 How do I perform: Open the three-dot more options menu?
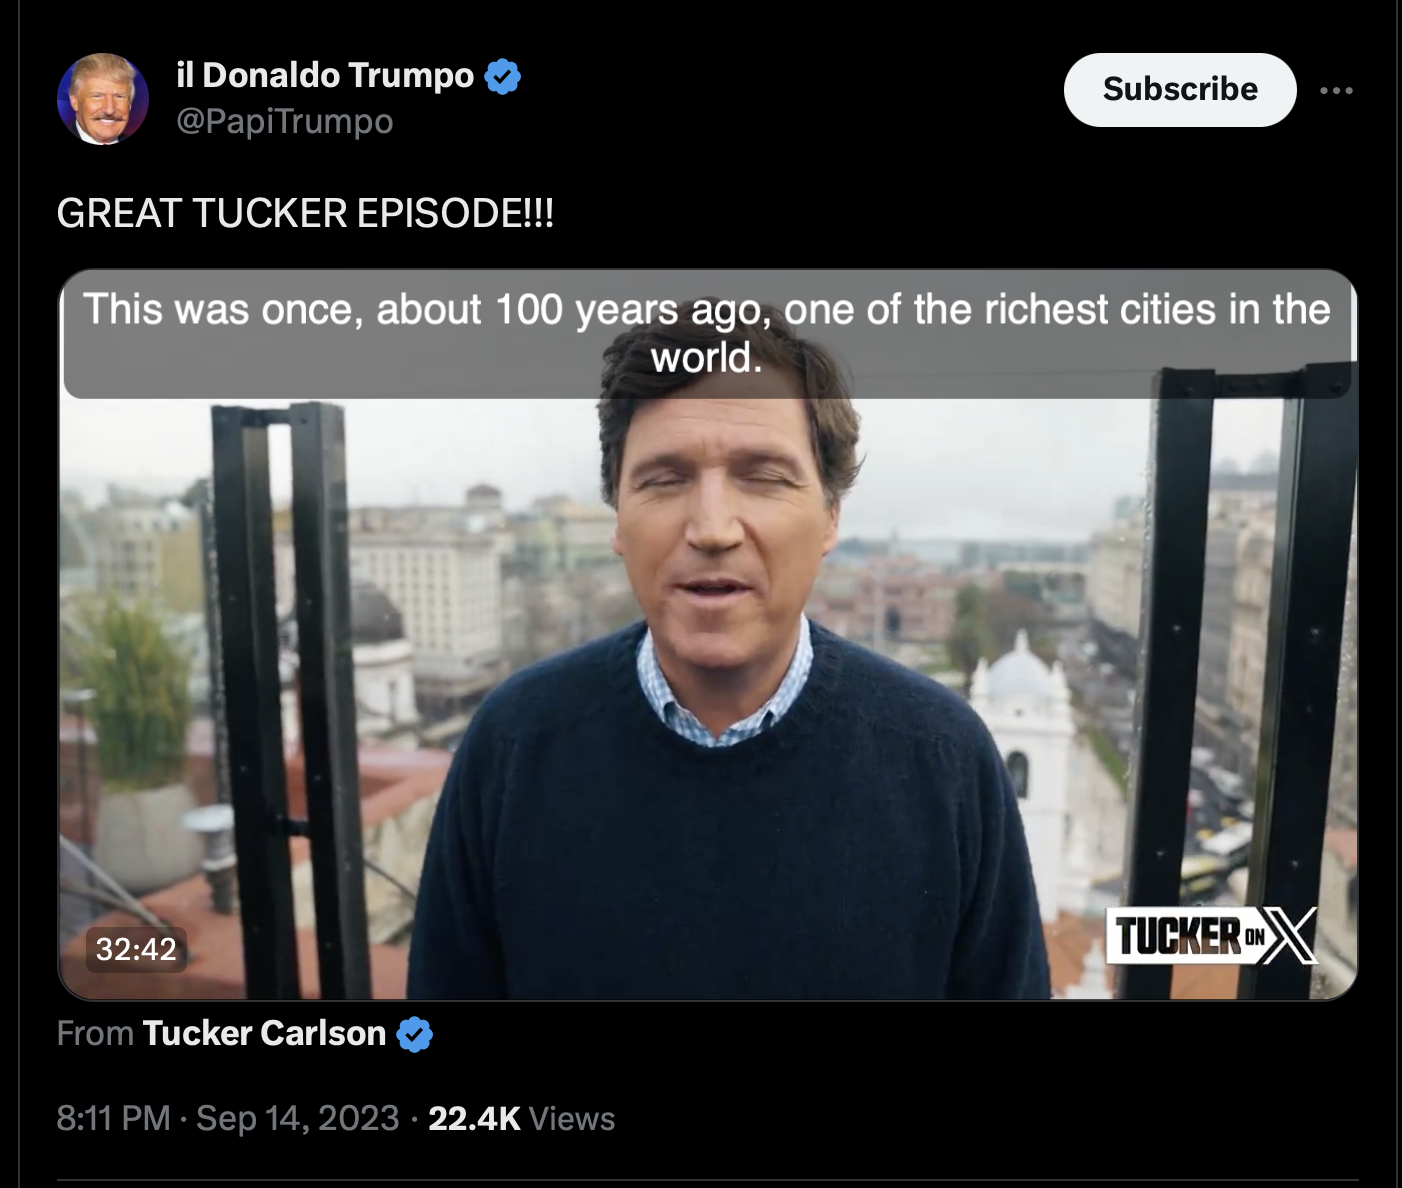[1336, 90]
